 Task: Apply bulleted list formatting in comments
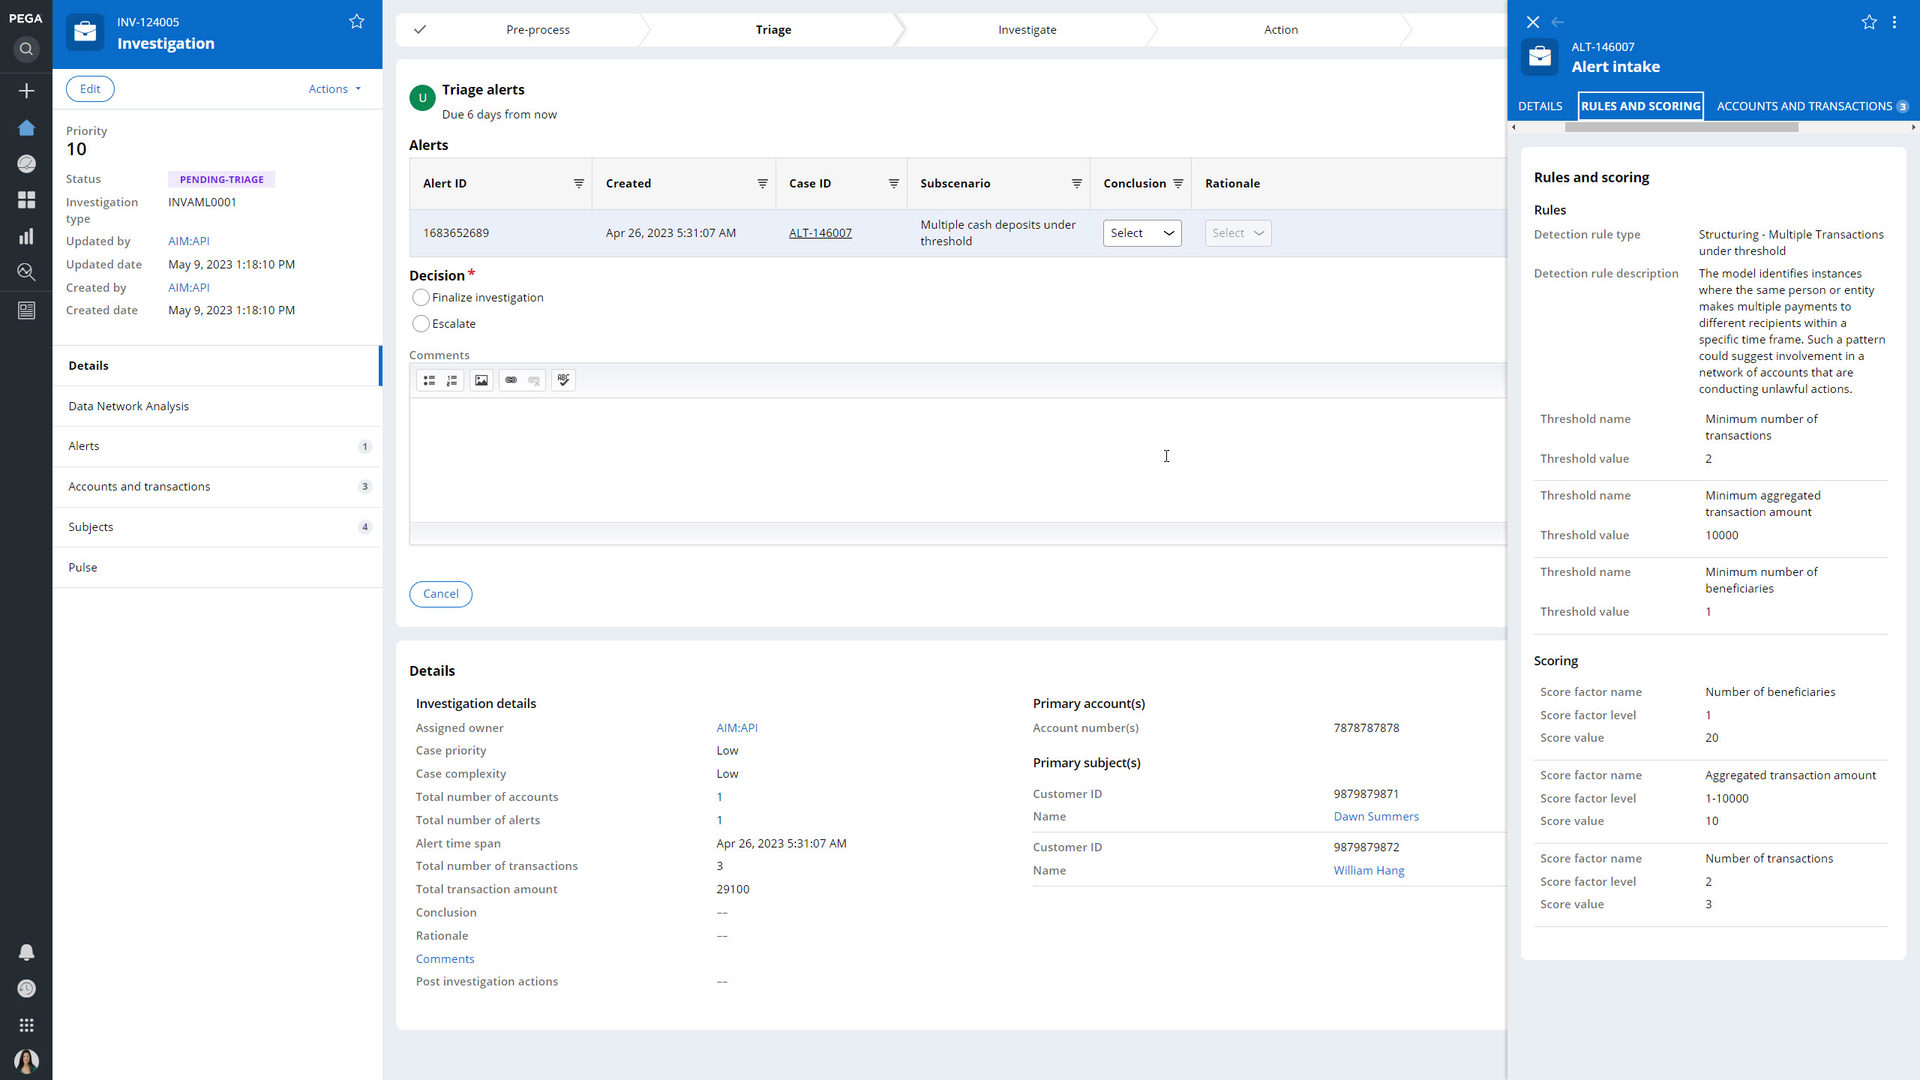(x=429, y=380)
